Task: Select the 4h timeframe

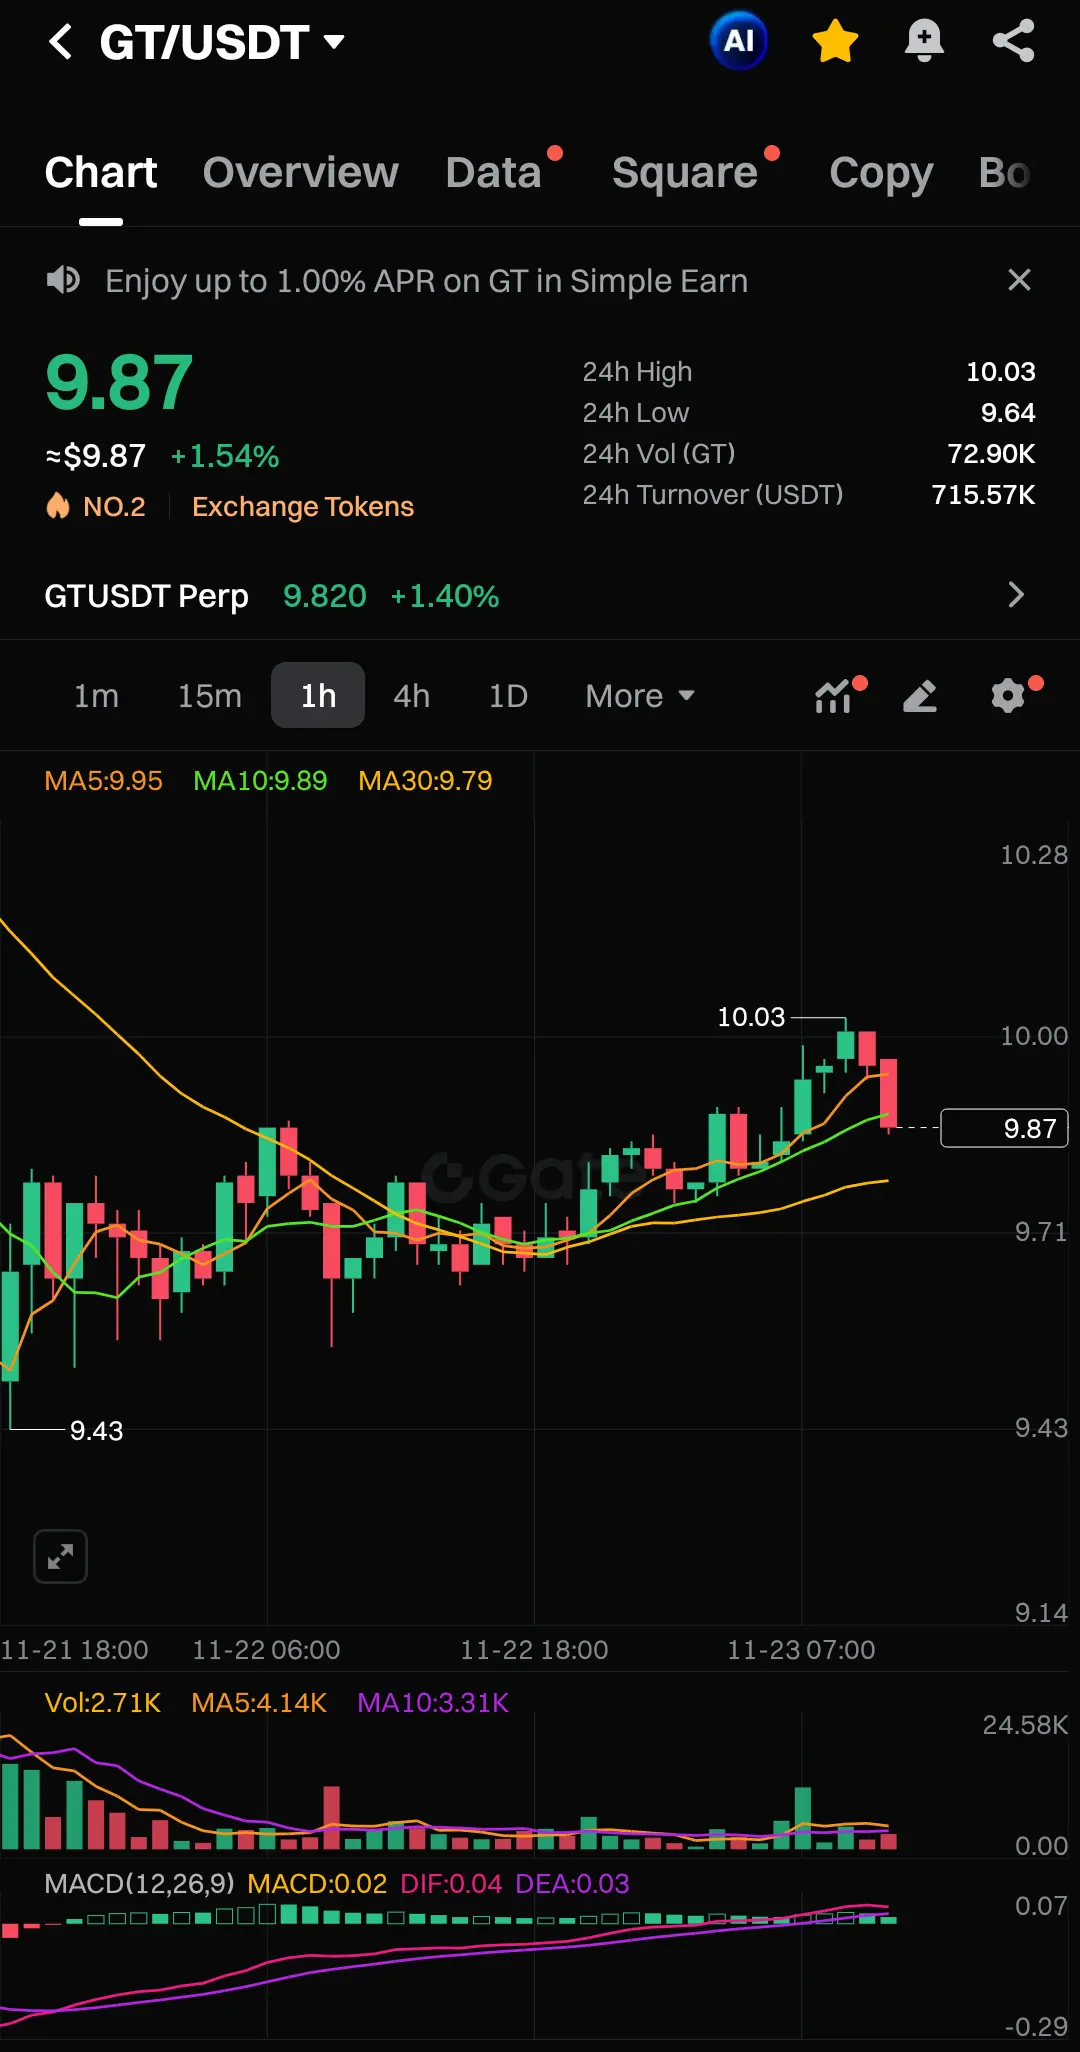Action: click(x=411, y=696)
